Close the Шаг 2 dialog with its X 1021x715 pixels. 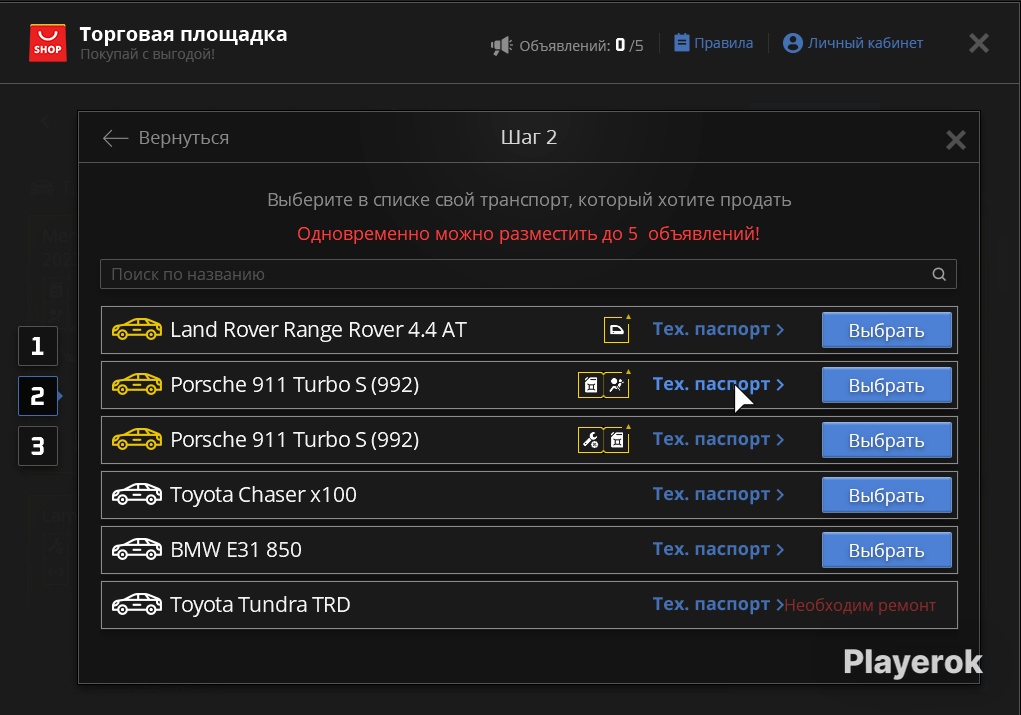955,139
